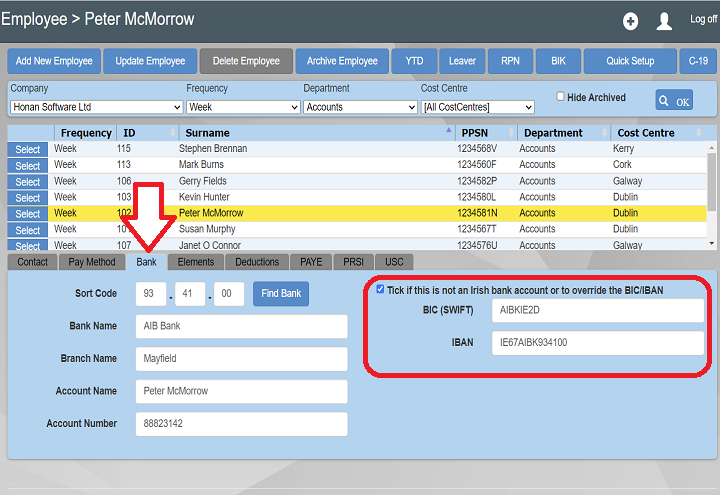Open the user profile icon
The image size is (720, 495).
click(664, 21)
